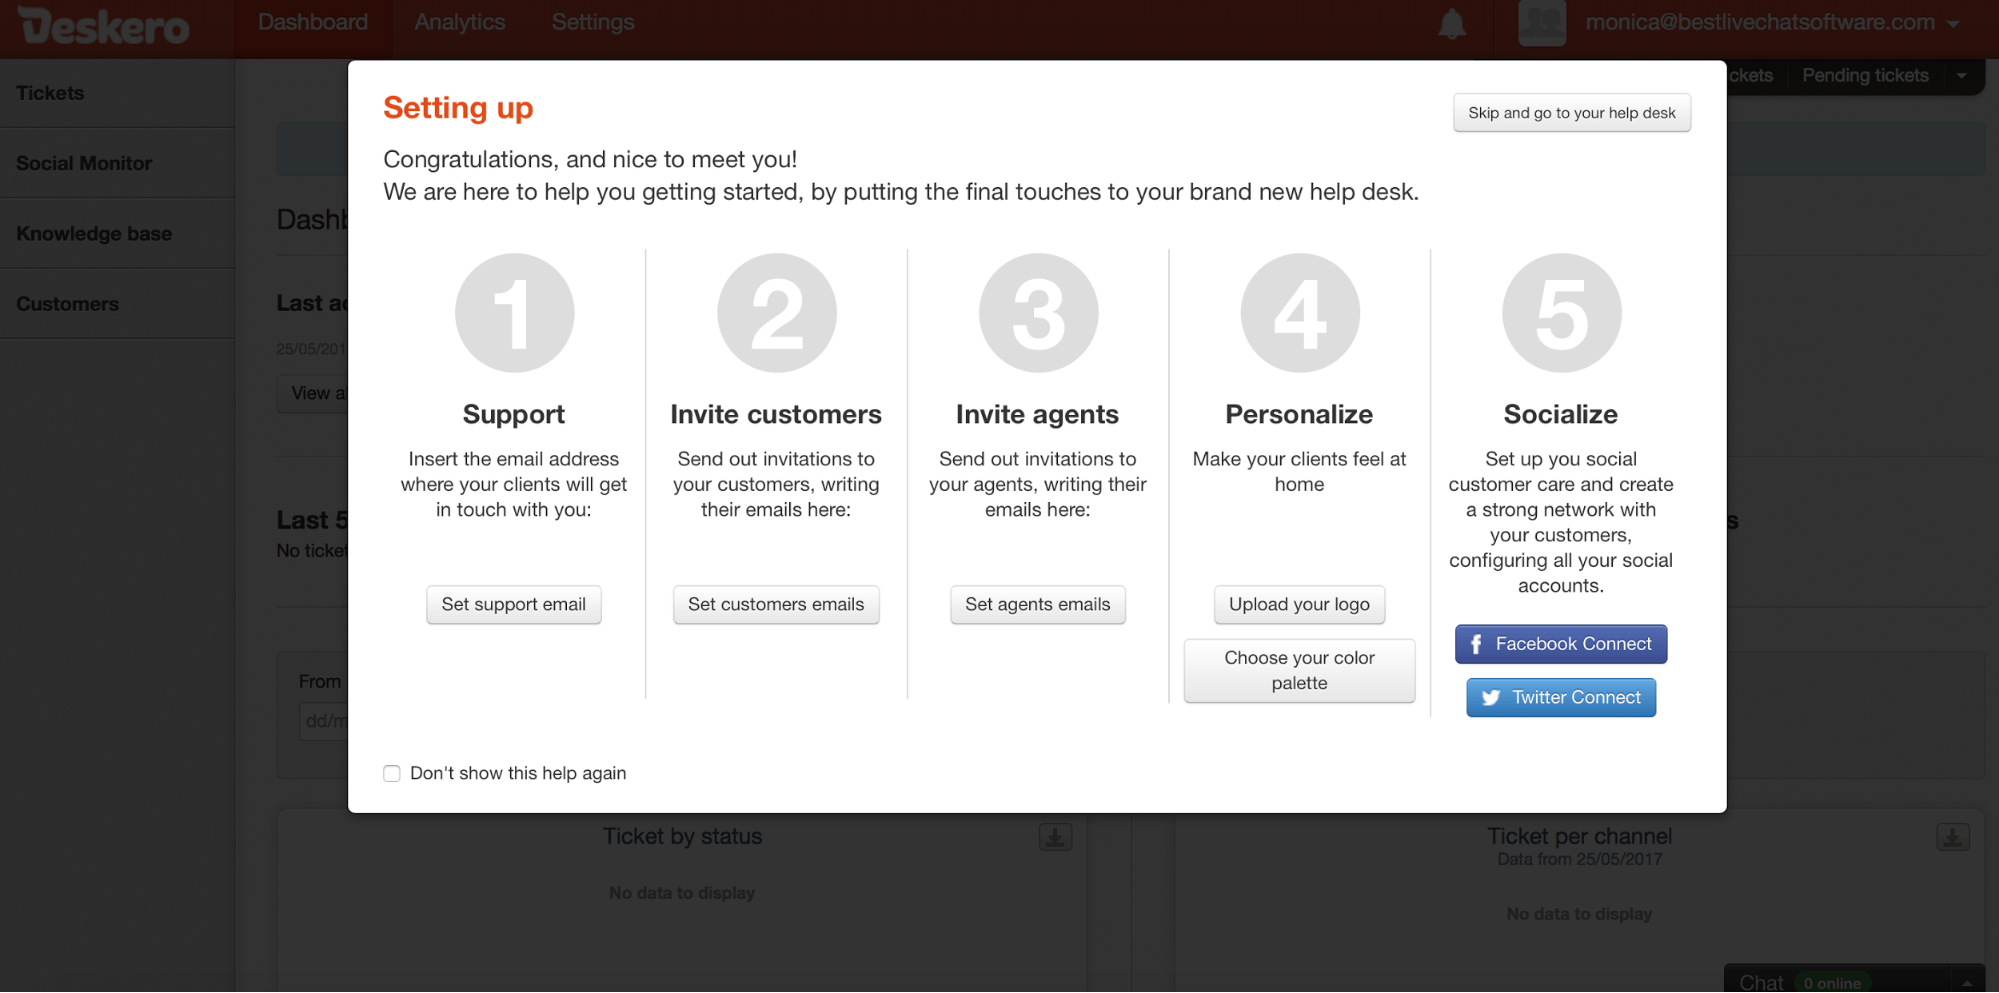1999x993 pixels.
Task: Click Set agents emails button
Action: pyautogui.click(x=1038, y=605)
